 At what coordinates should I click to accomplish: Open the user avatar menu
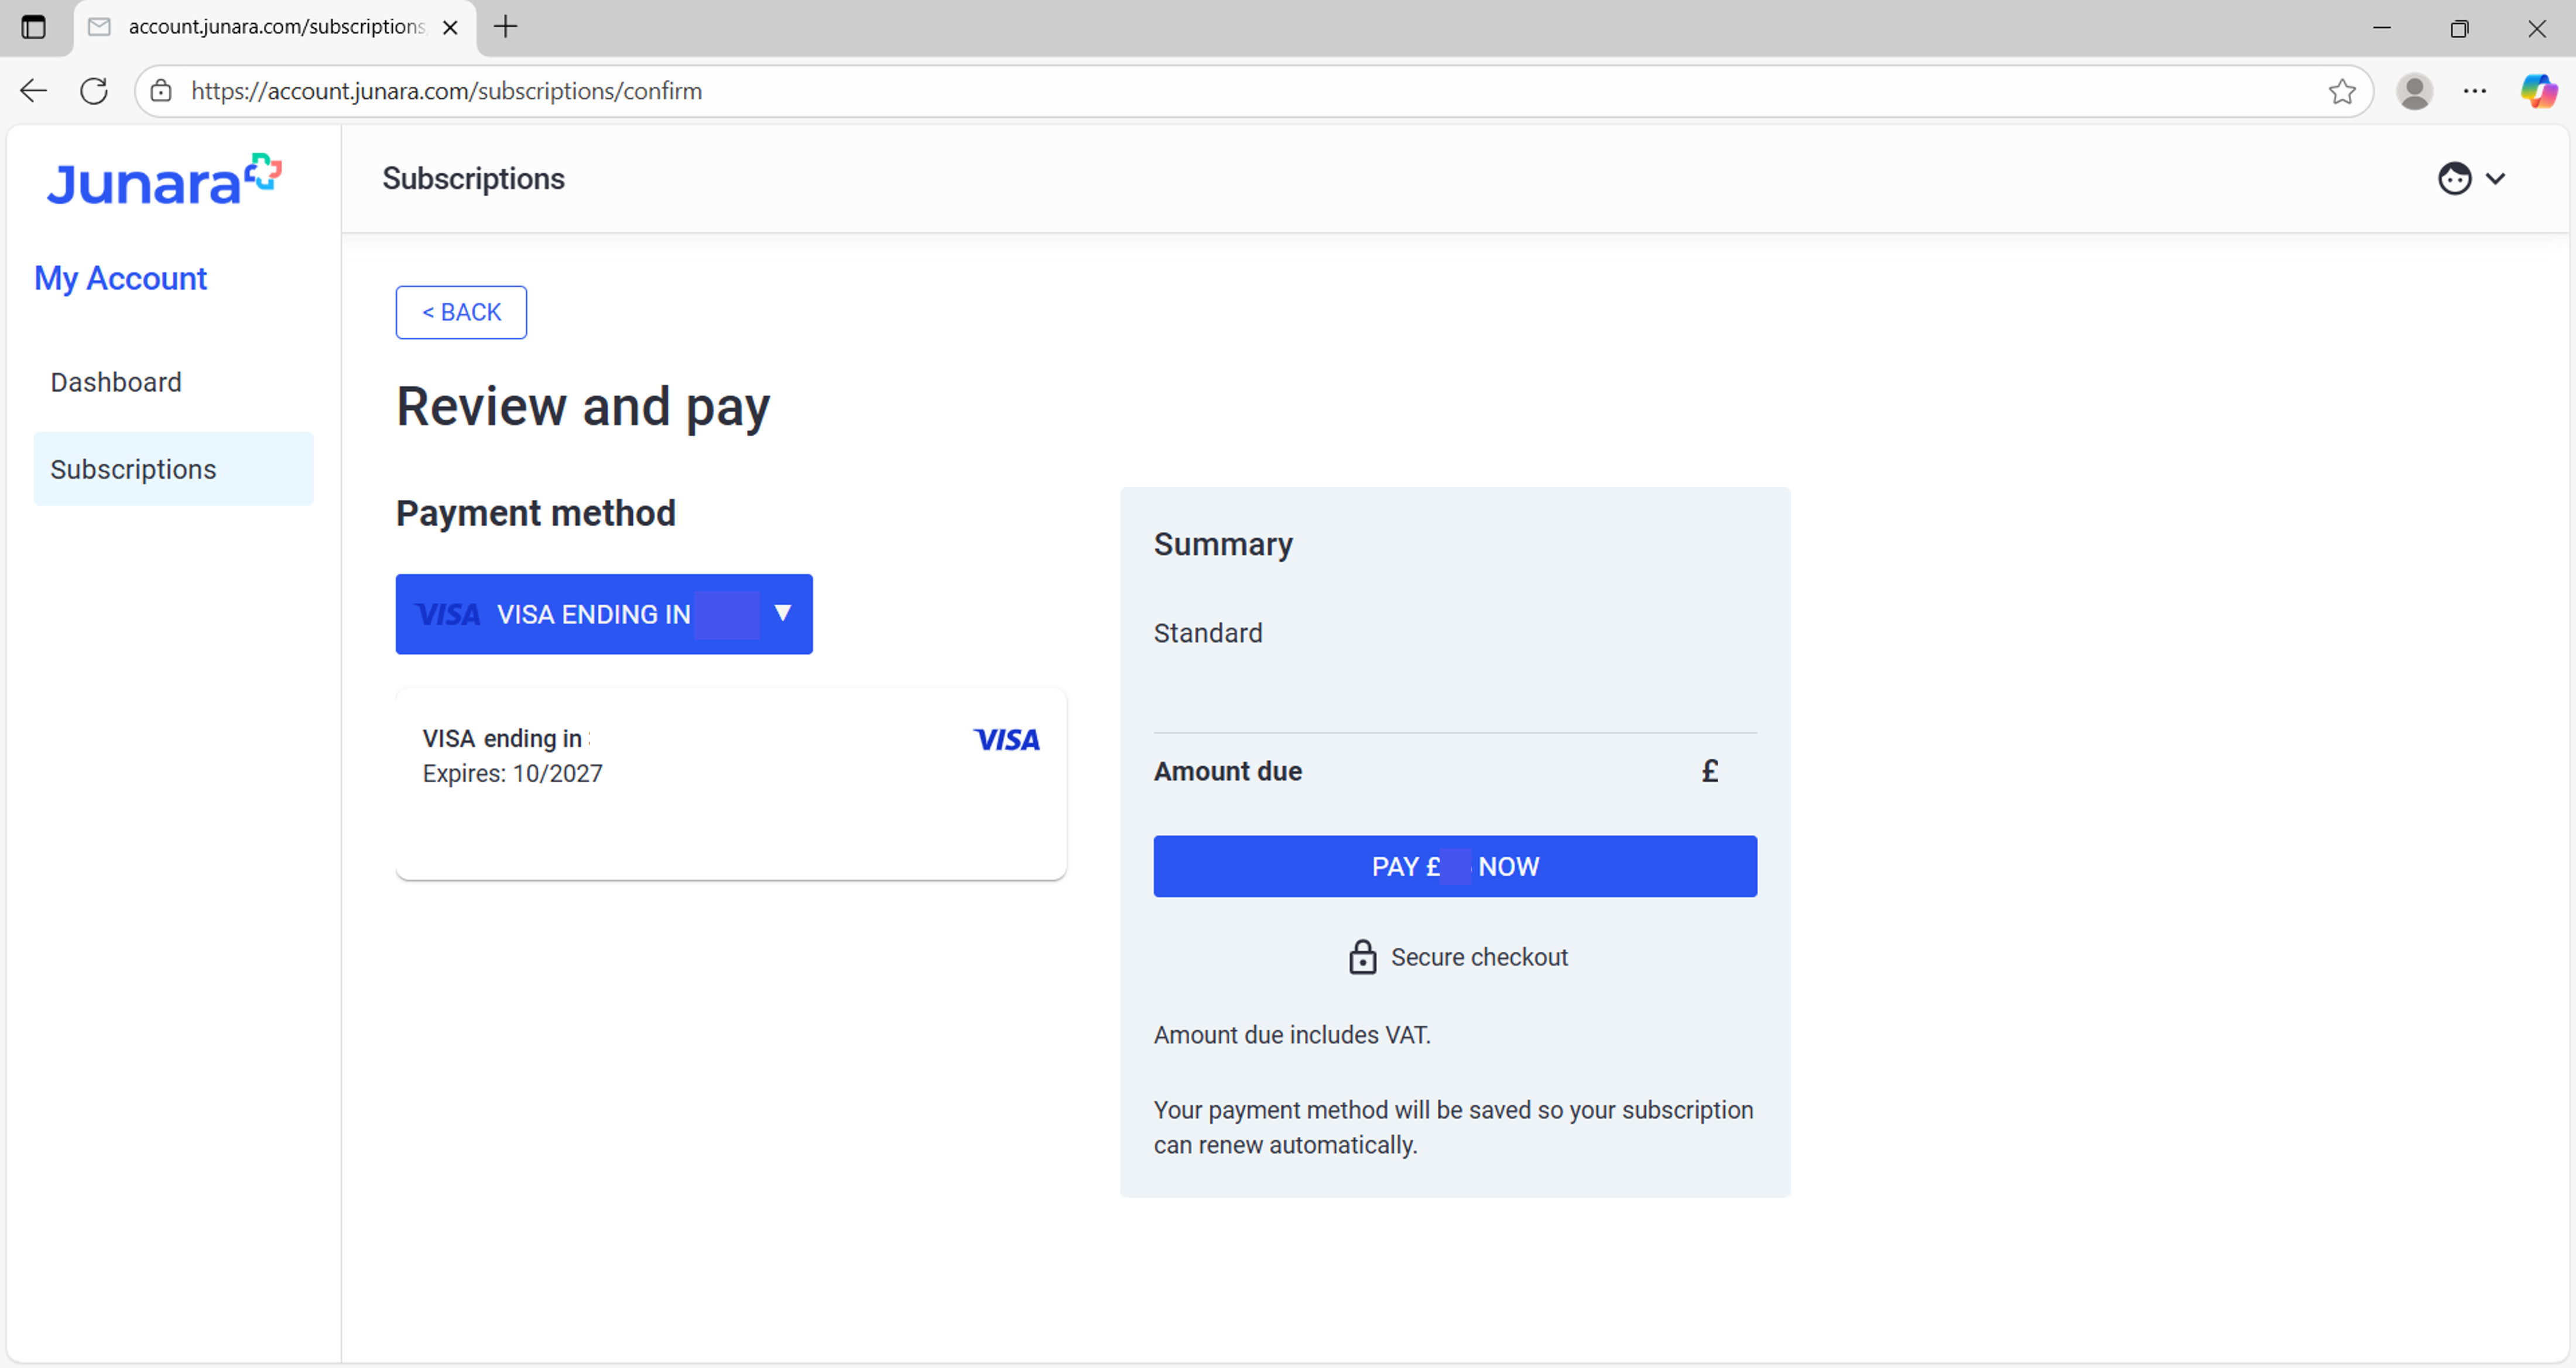(2471, 179)
